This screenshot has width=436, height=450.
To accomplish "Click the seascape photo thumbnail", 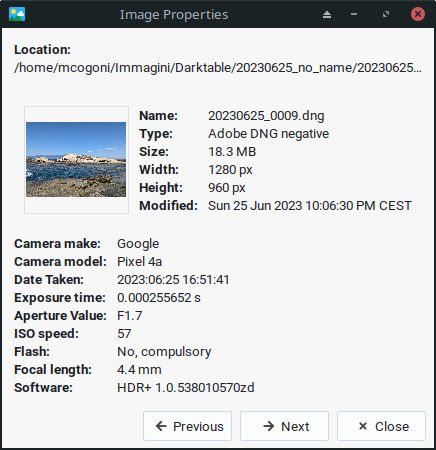I will click(76, 159).
